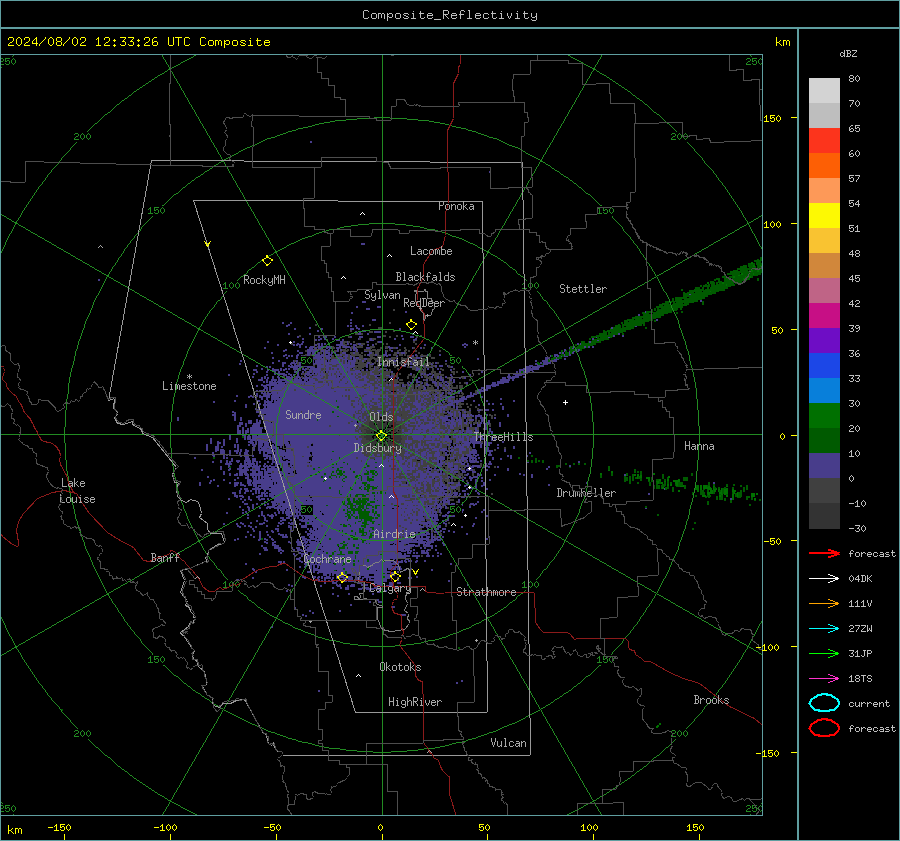The image size is (900, 841).
Task: Click the Okotoks label
Action: [x=400, y=667]
